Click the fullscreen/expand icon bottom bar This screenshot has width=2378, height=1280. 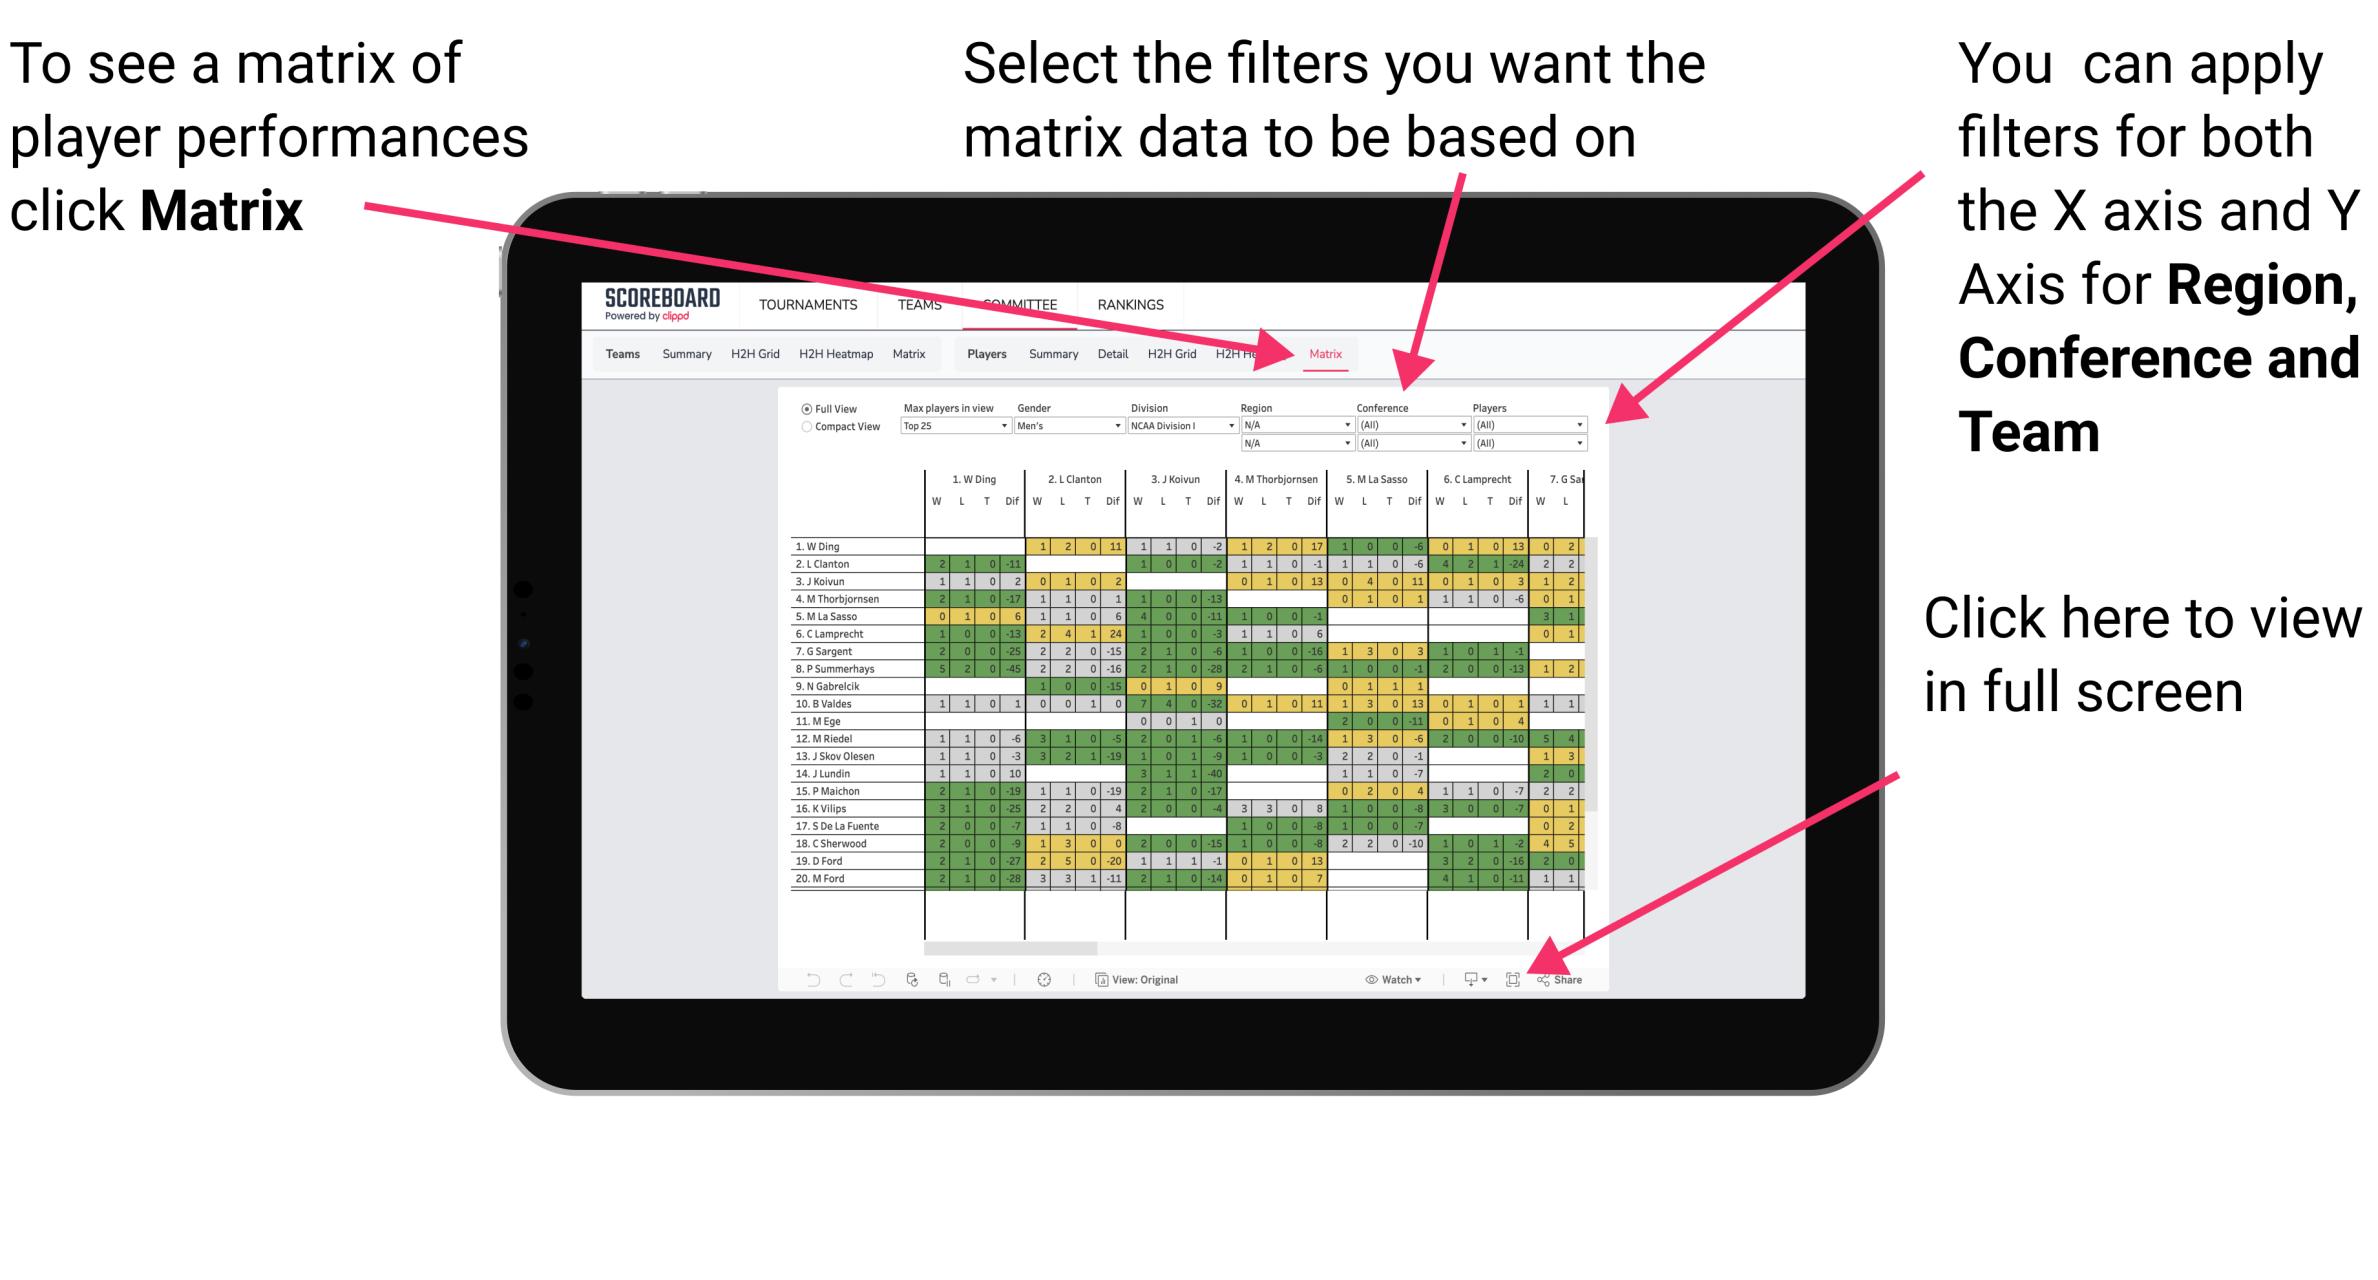pos(1513,977)
